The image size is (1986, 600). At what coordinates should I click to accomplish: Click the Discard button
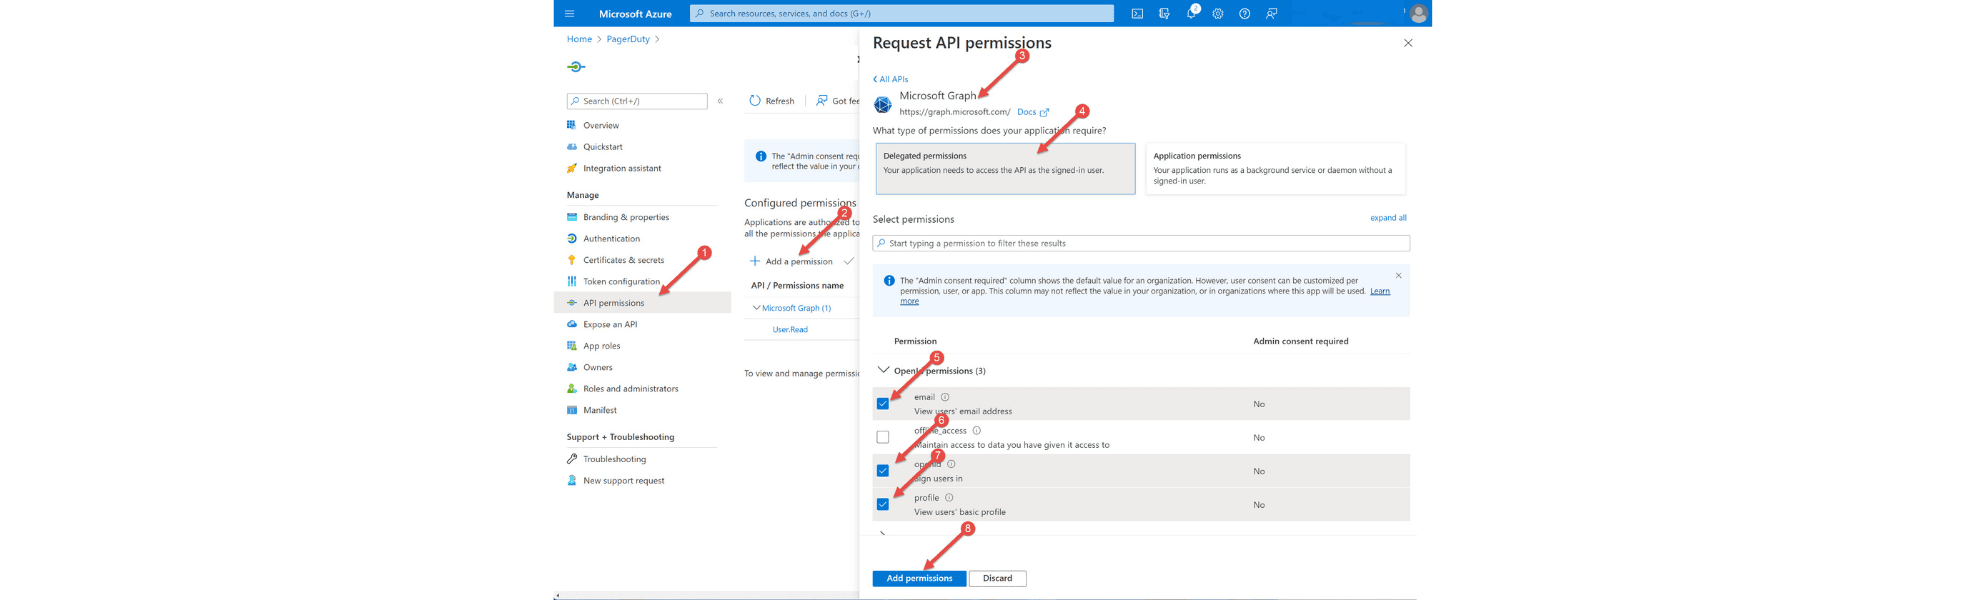(x=997, y=578)
